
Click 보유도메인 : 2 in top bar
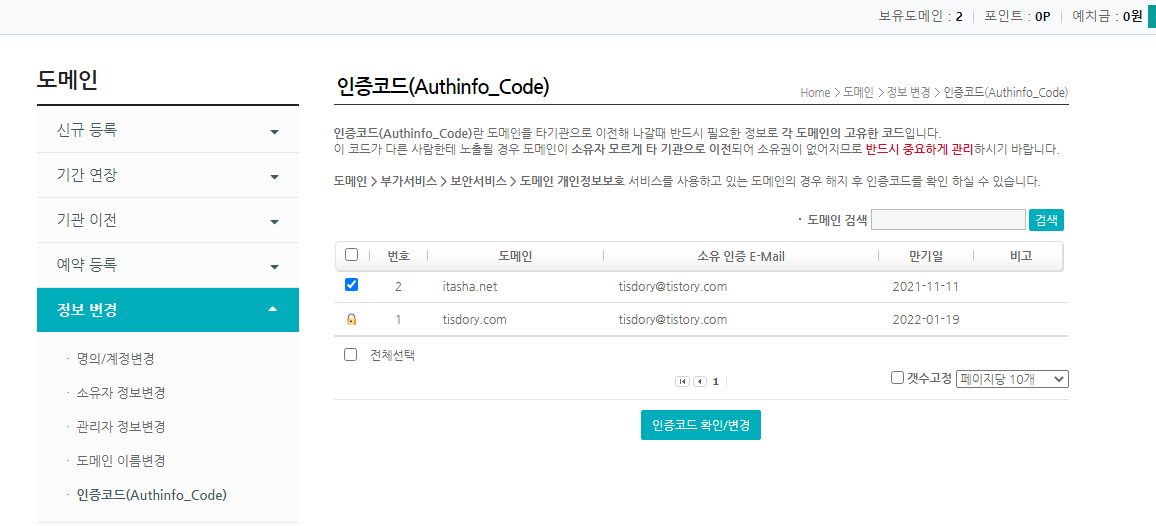[x=921, y=16]
